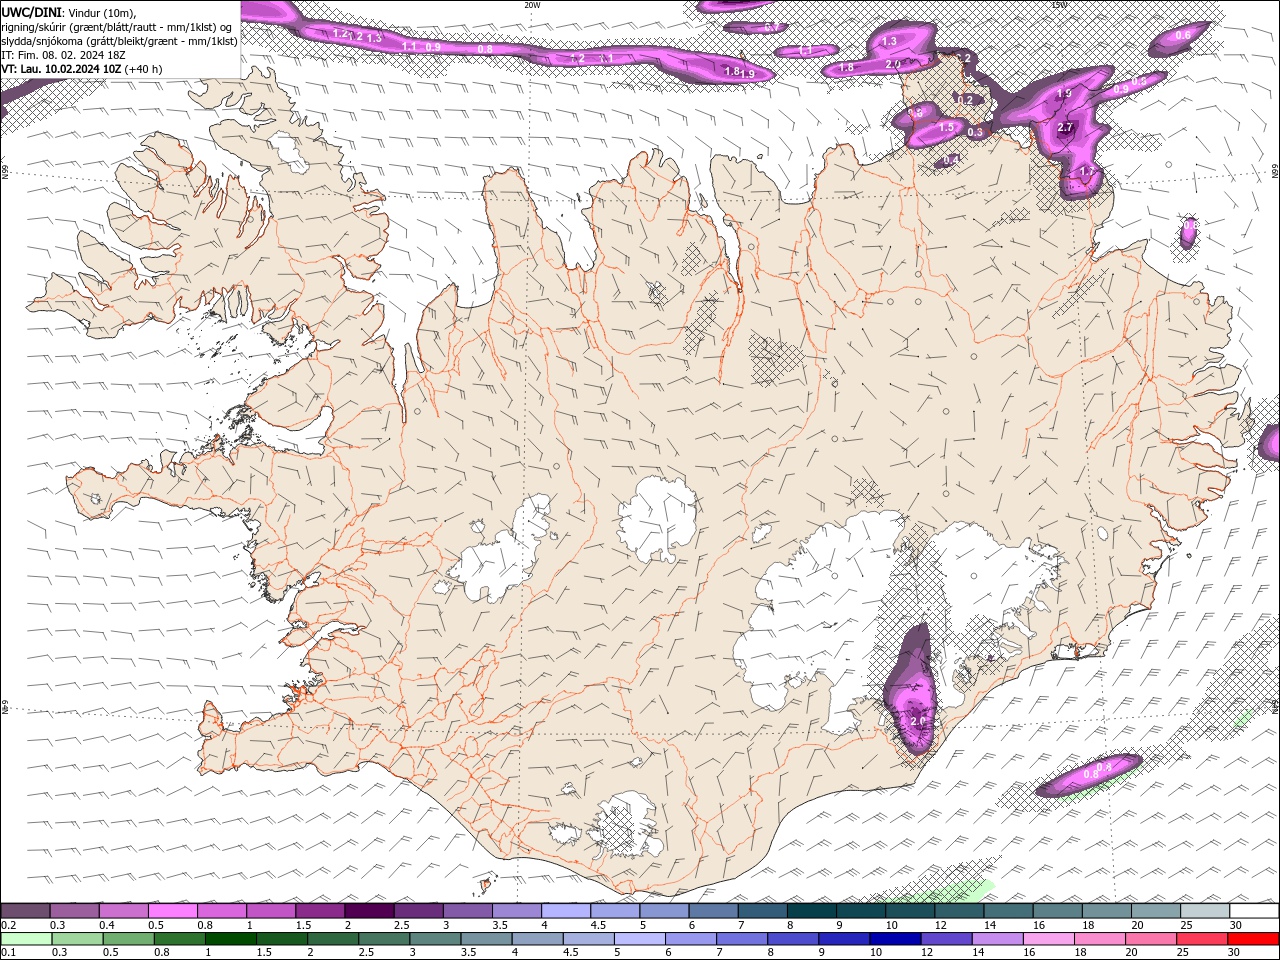Click the lower legend swatch starting at 25
Image resolution: width=1280 pixels, height=960 pixels.
pyautogui.click(x=1202, y=939)
